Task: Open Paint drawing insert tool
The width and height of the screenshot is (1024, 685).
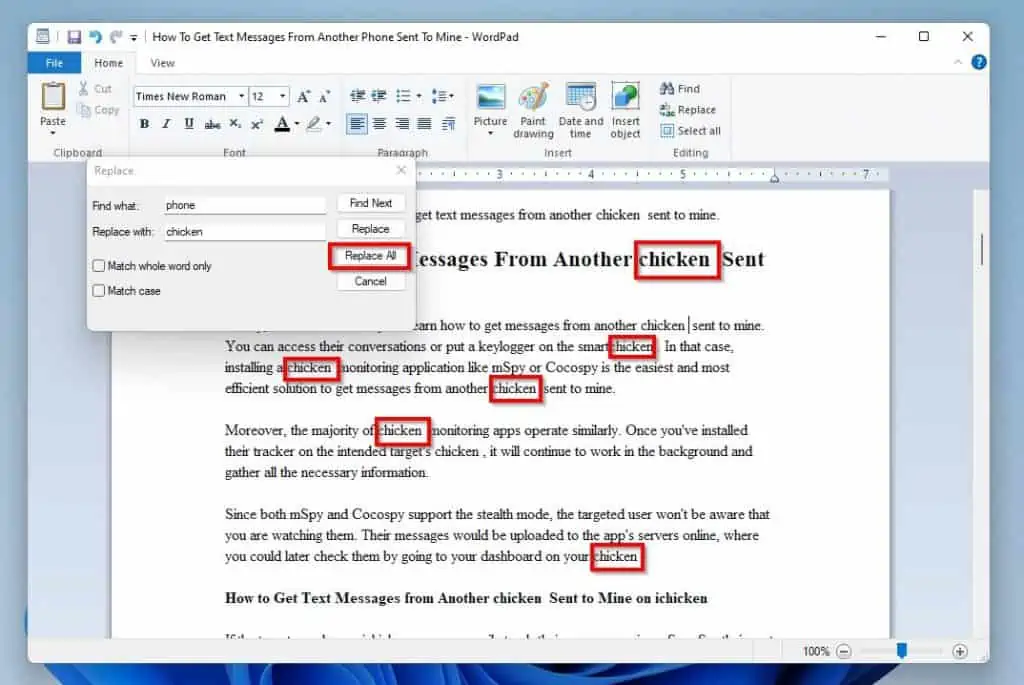Action: tap(533, 108)
